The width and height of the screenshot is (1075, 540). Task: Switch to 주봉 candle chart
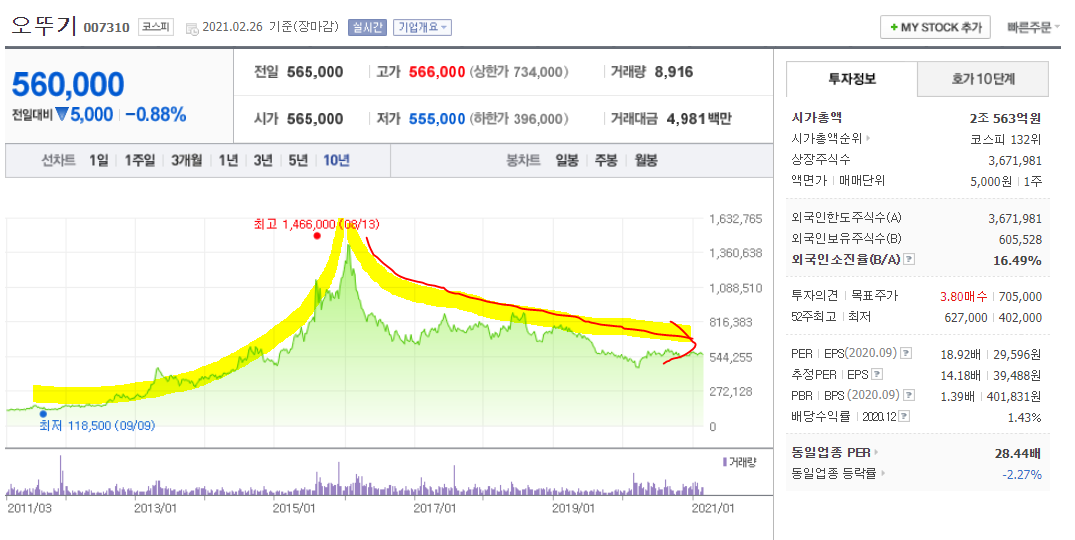coord(606,160)
